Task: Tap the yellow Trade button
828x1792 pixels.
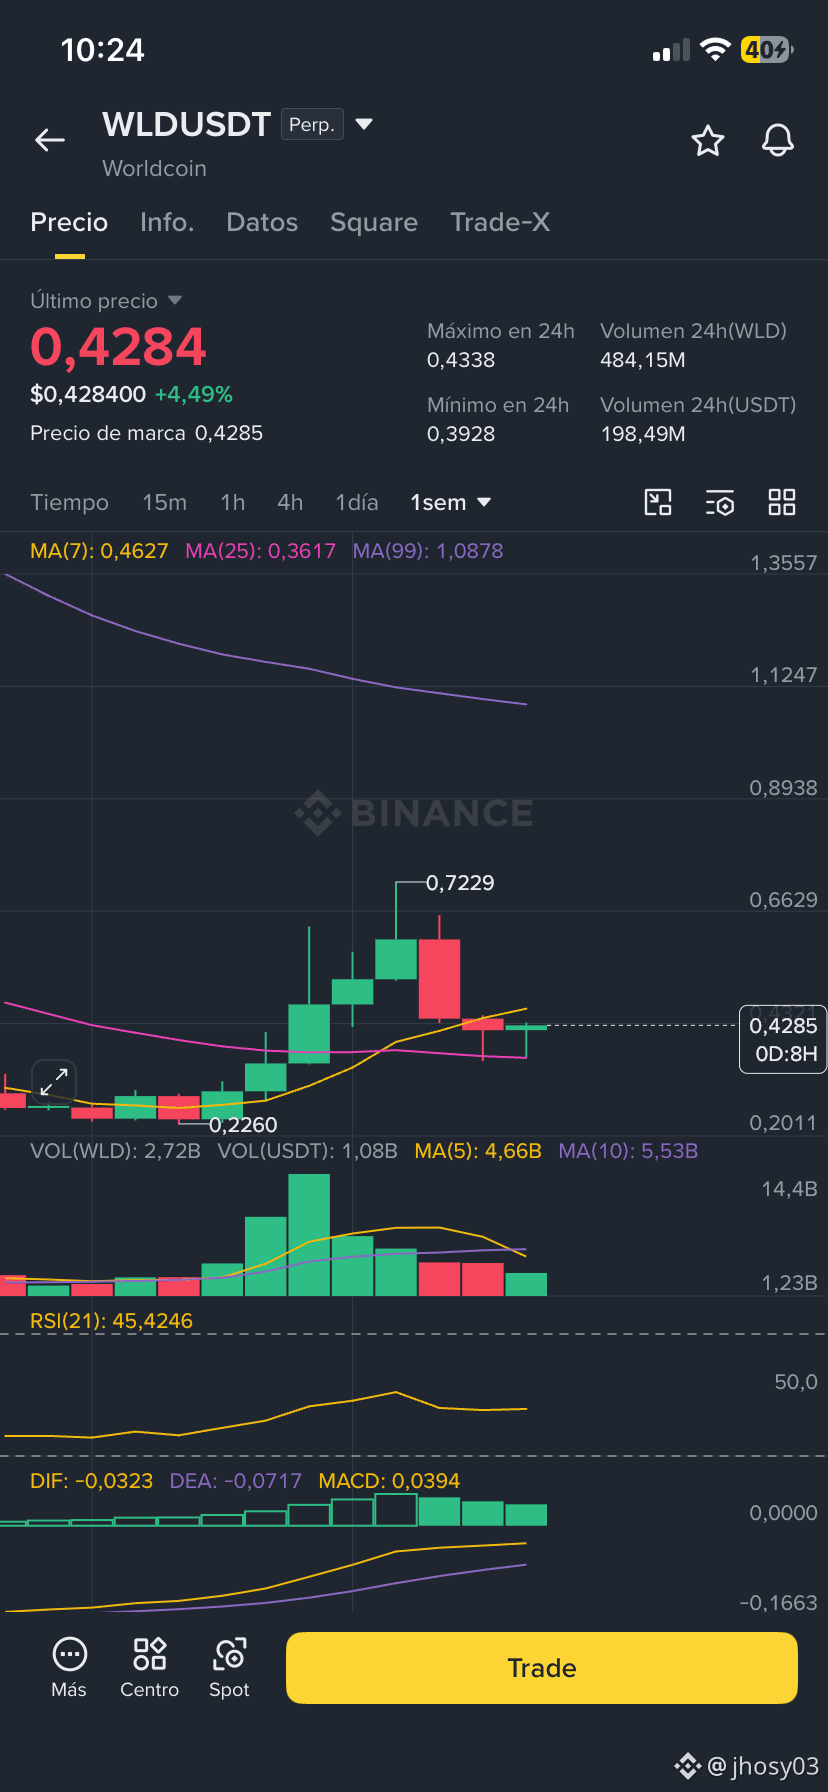Action: pyautogui.click(x=542, y=1668)
